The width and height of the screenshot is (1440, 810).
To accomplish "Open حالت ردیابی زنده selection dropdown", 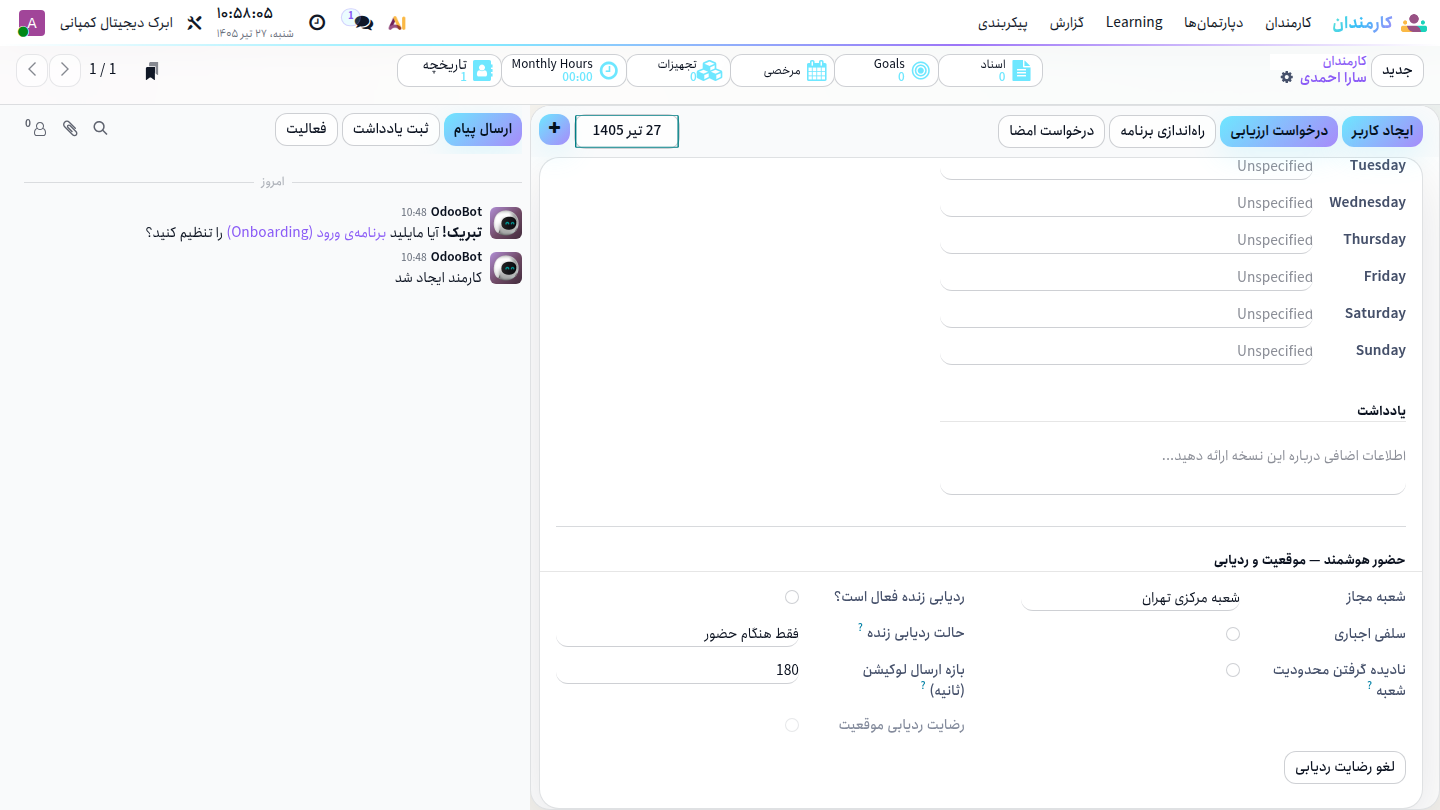I will (x=677, y=634).
